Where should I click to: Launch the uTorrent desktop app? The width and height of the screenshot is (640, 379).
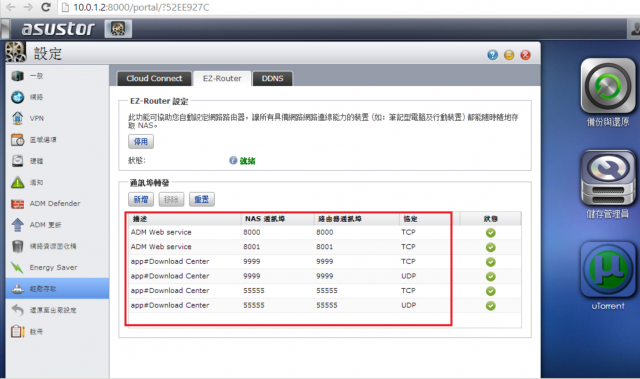tap(608, 270)
